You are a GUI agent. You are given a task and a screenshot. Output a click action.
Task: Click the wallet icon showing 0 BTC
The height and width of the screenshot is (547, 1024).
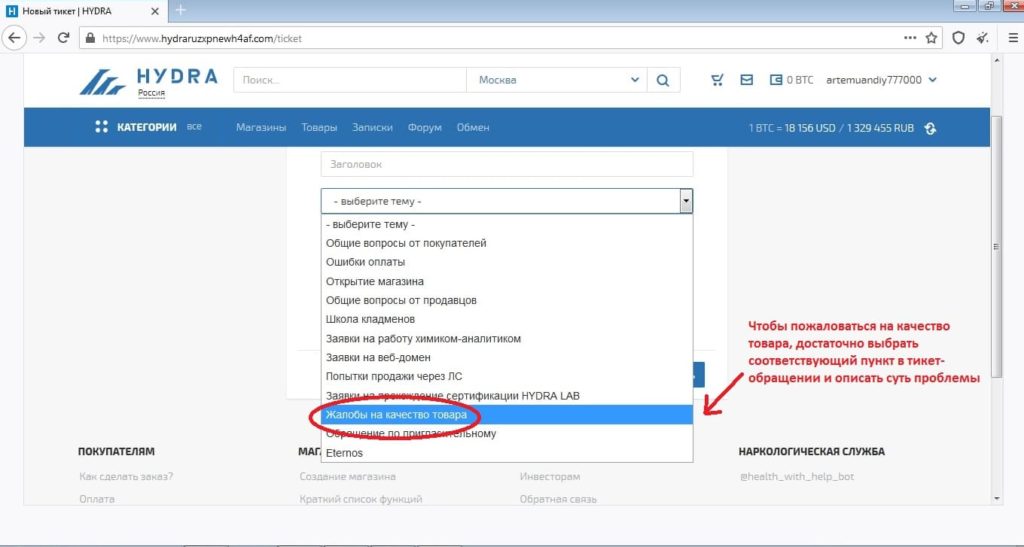(776, 80)
